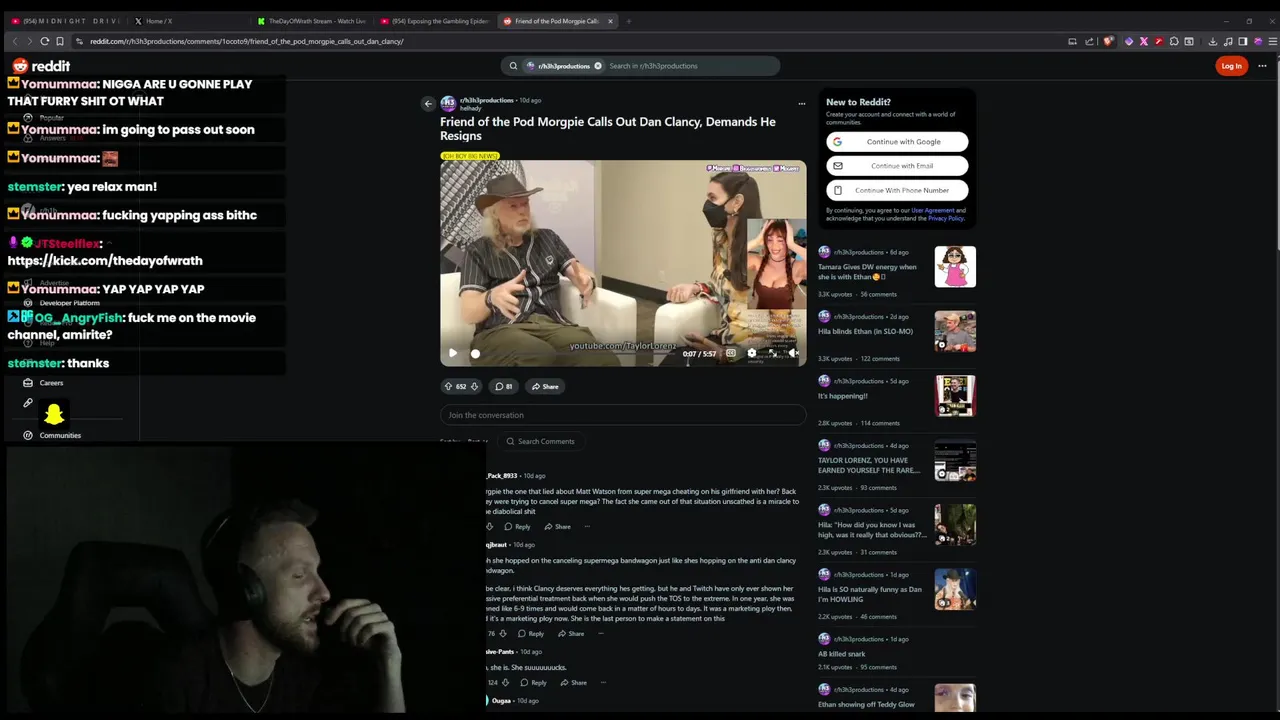Image resolution: width=1280 pixels, height=720 pixels.
Task: Go to the Reddit home logo
Action: [41, 66]
